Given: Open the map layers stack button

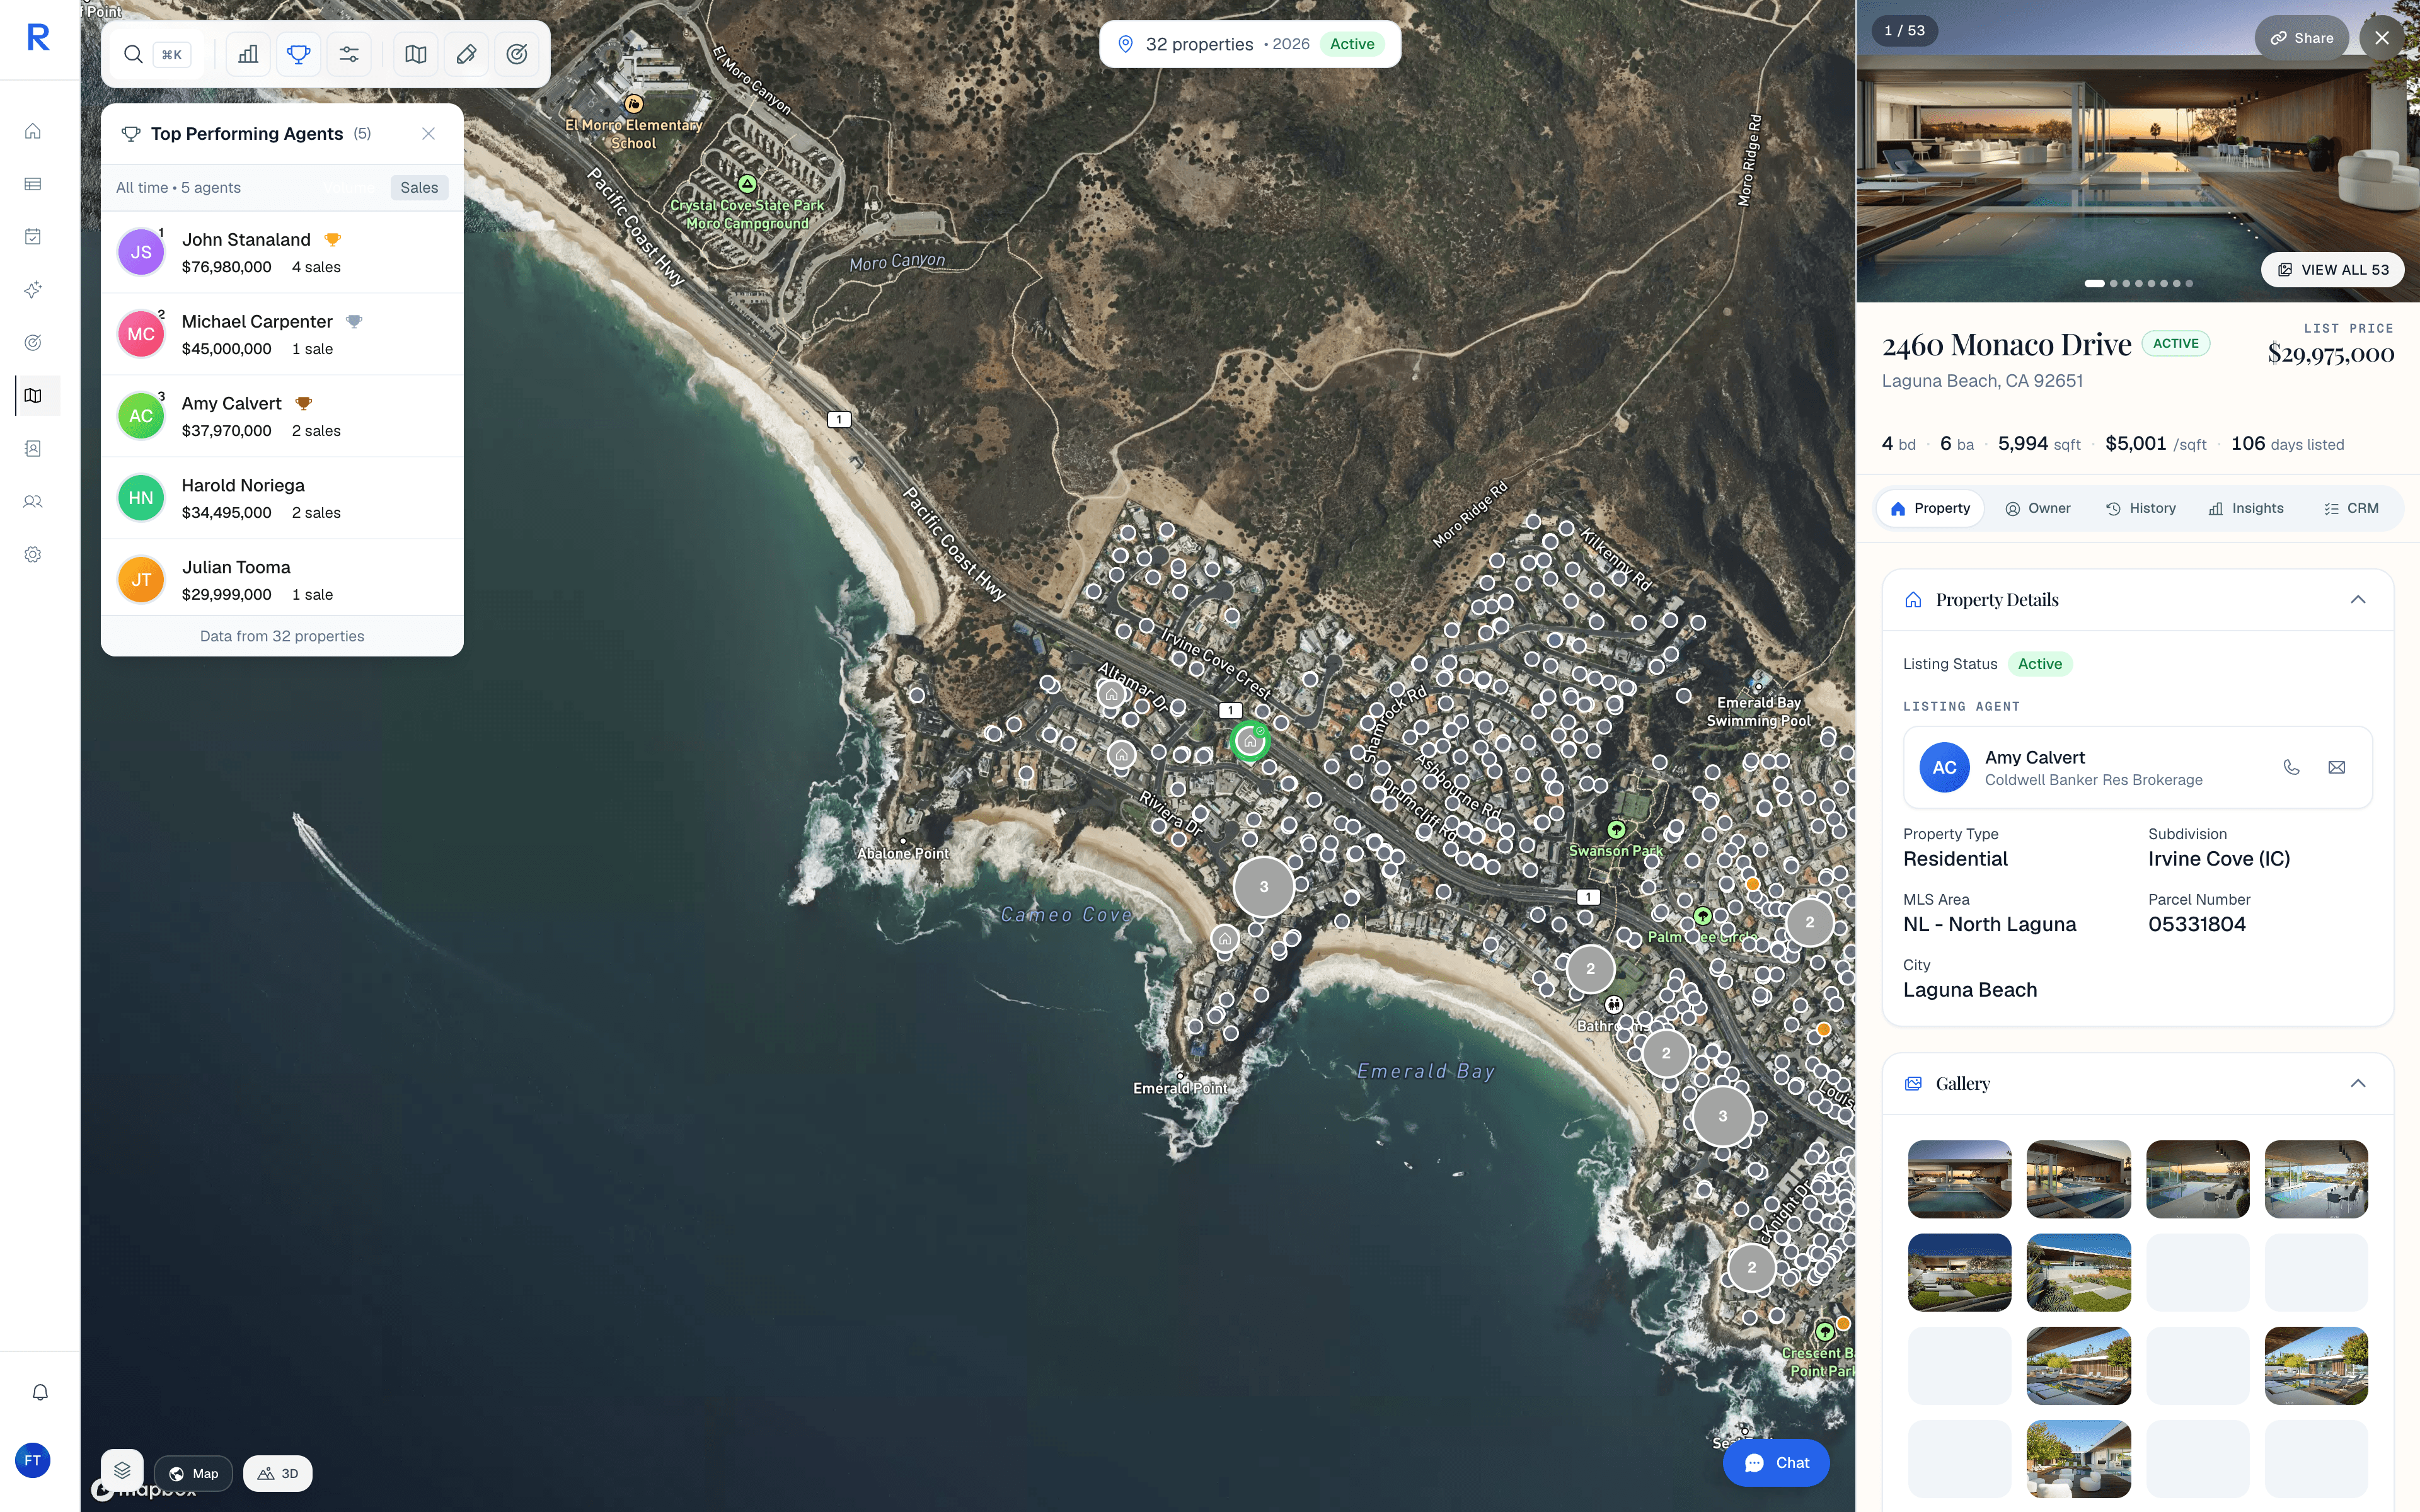Looking at the screenshot, I should click(x=122, y=1470).
